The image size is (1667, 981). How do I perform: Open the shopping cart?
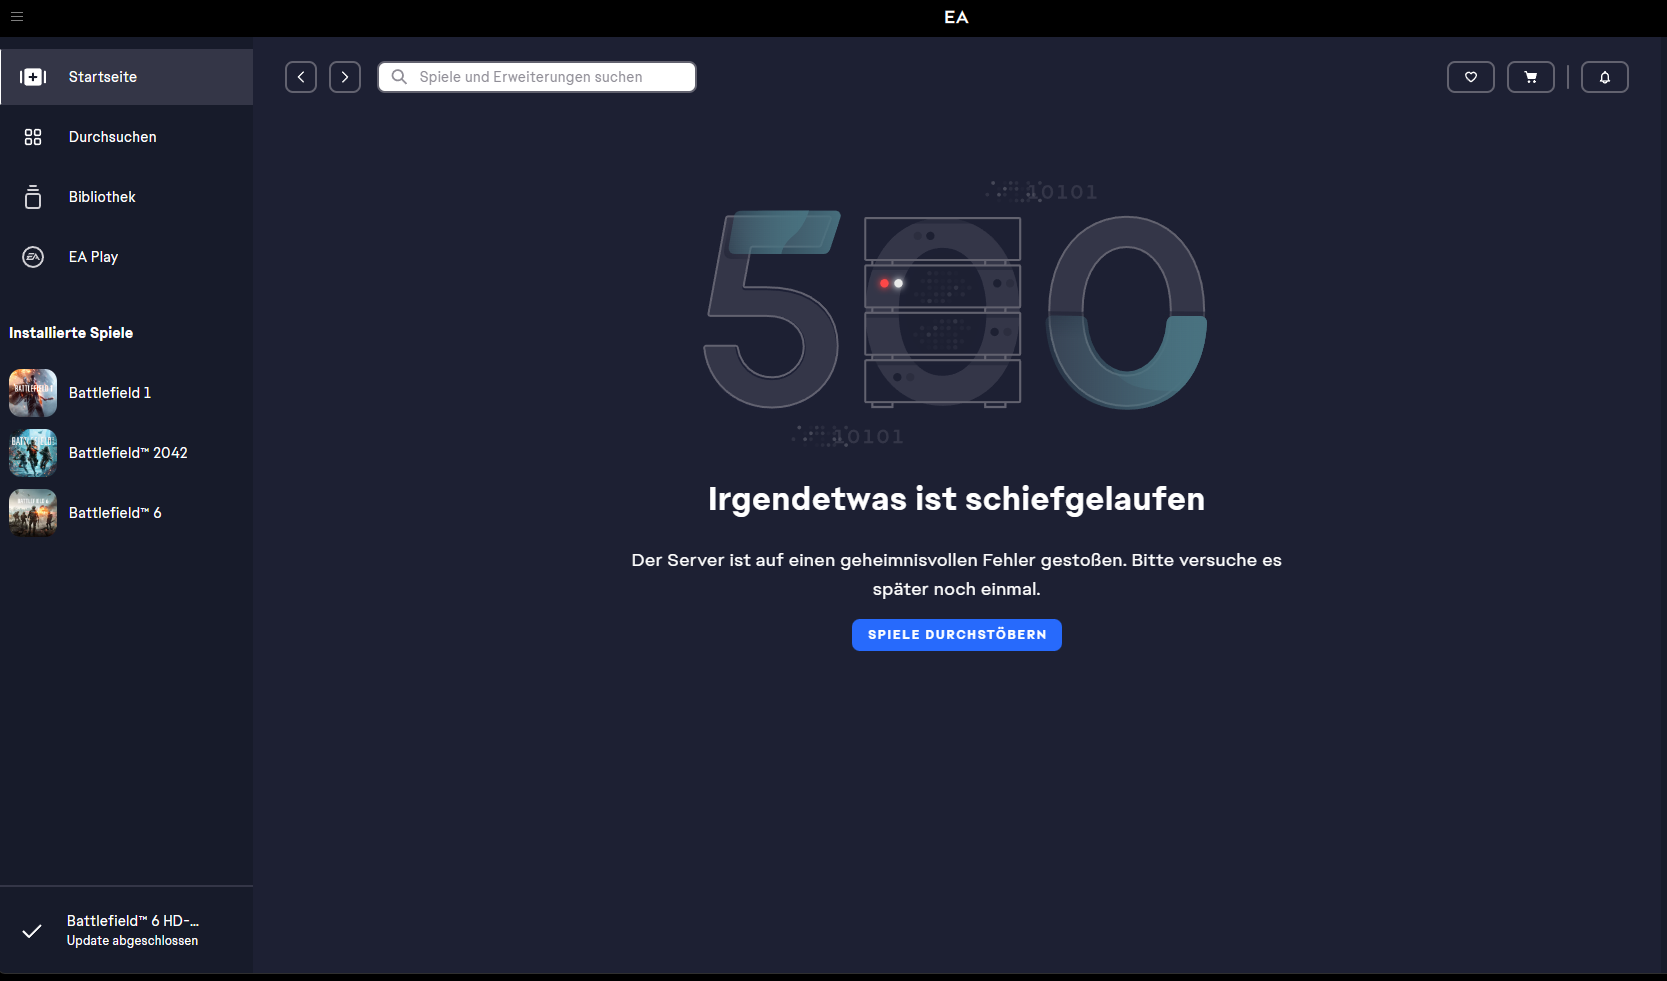pyautogui.click(x=1530, y=77)
